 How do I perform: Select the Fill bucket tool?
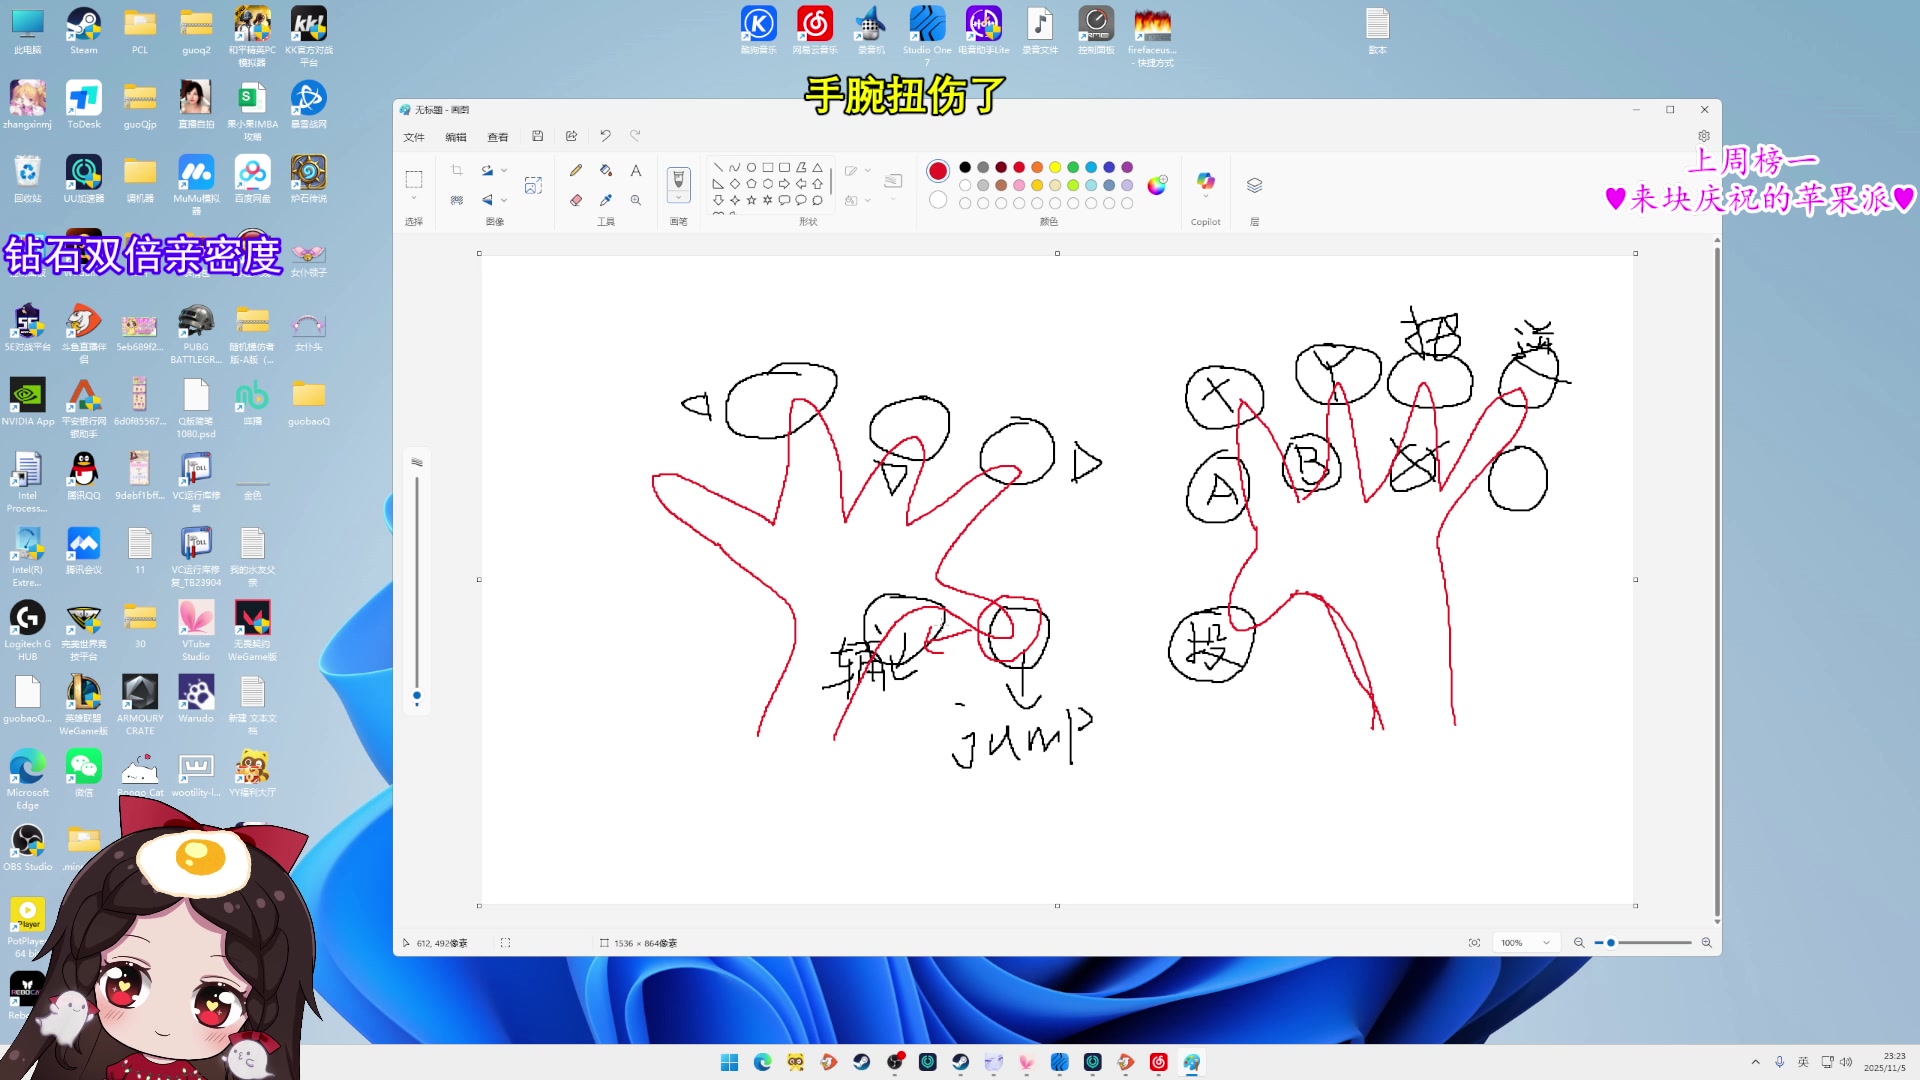pyautogui.click(x=606, y=171)
